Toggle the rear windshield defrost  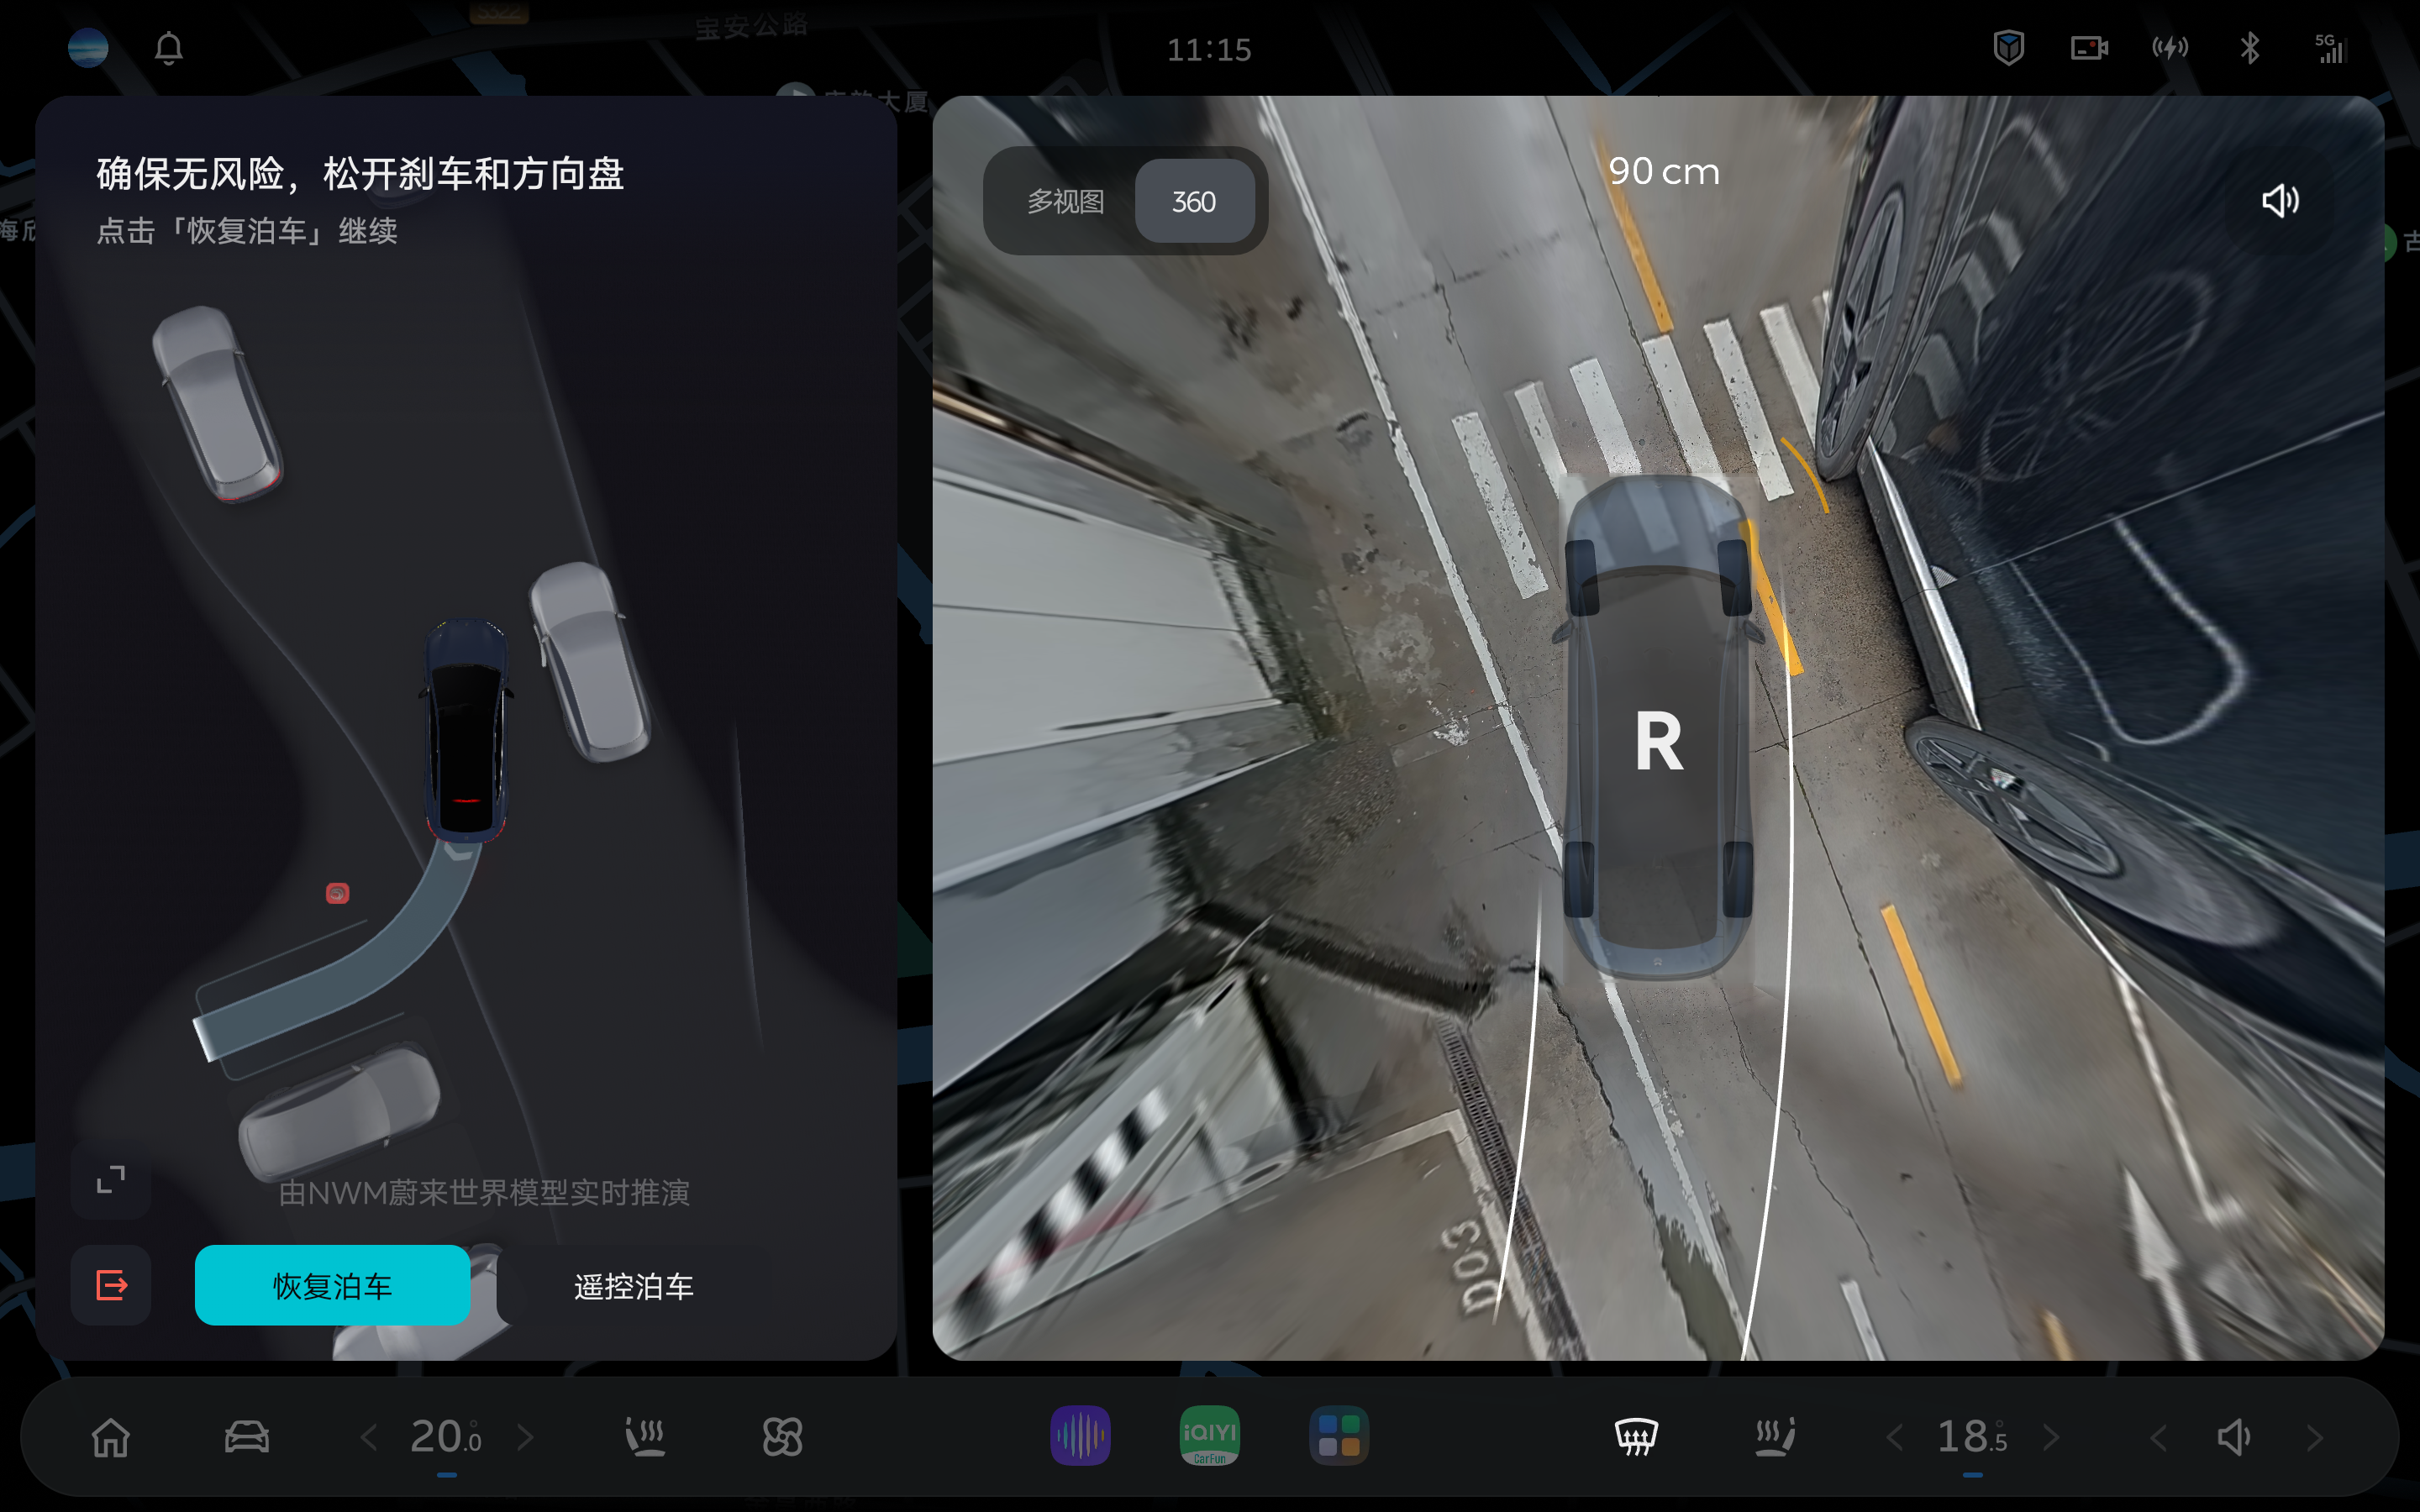(x=1636, y=1437)
